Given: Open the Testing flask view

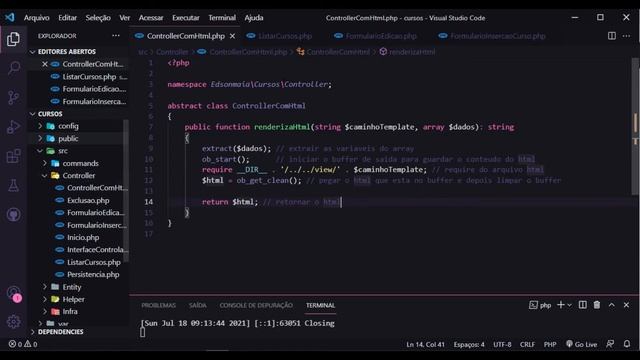Looking at the screenshot, I should [x=13, y=185].
